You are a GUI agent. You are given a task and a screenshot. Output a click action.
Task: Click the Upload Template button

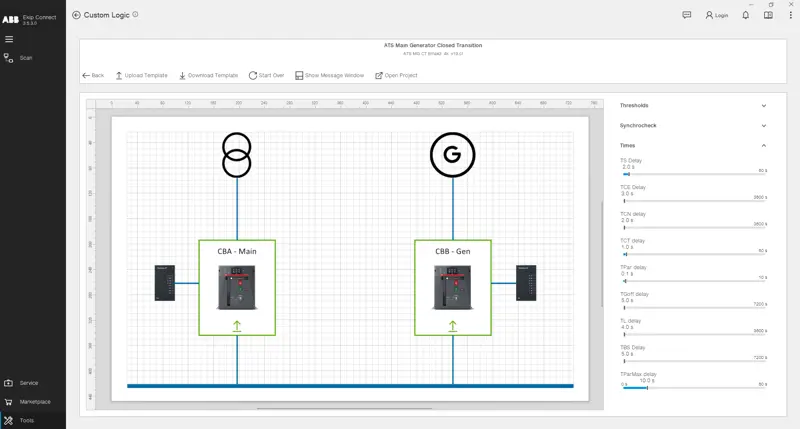141,75
